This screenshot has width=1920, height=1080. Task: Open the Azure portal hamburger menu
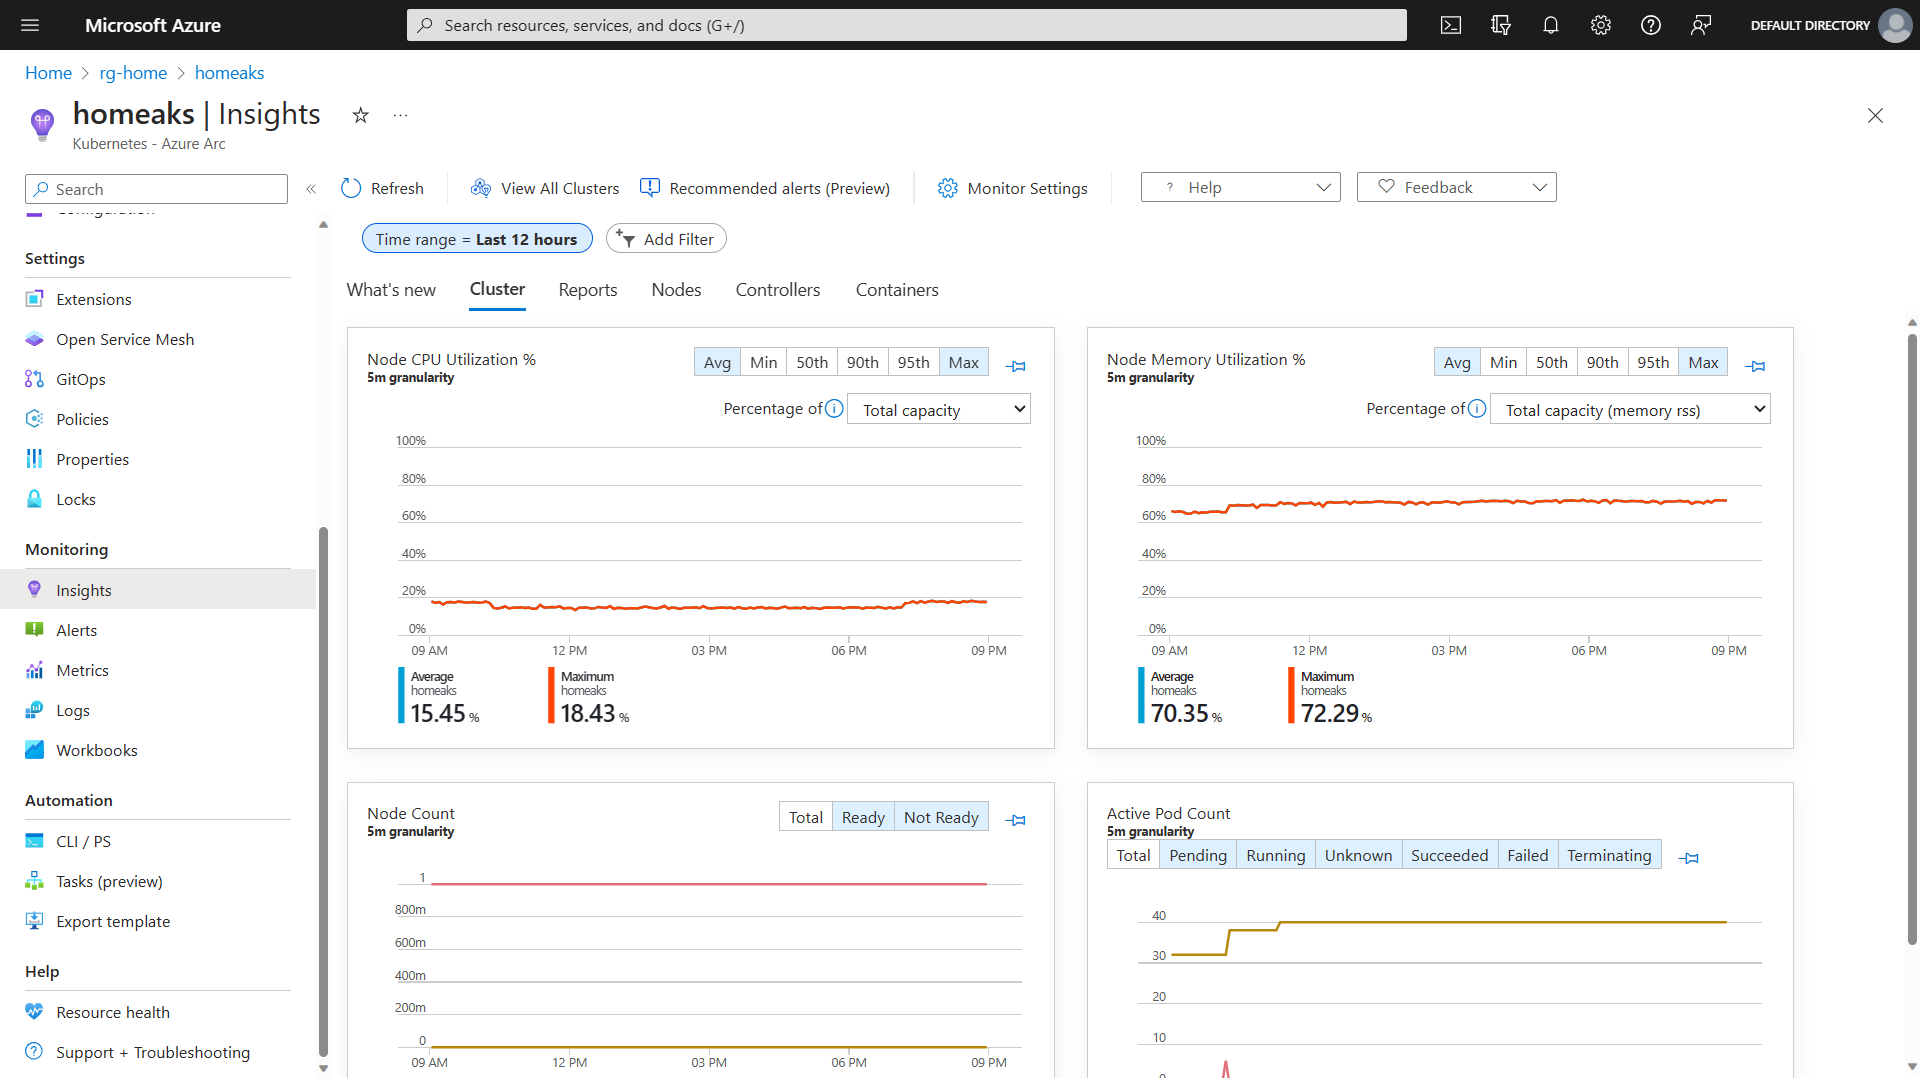pos(30,25)
